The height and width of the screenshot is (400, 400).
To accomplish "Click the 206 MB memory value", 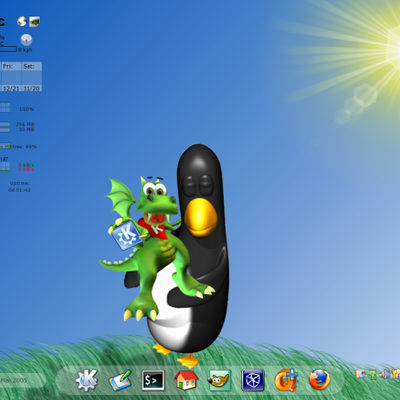I will (x=25, y=124).
